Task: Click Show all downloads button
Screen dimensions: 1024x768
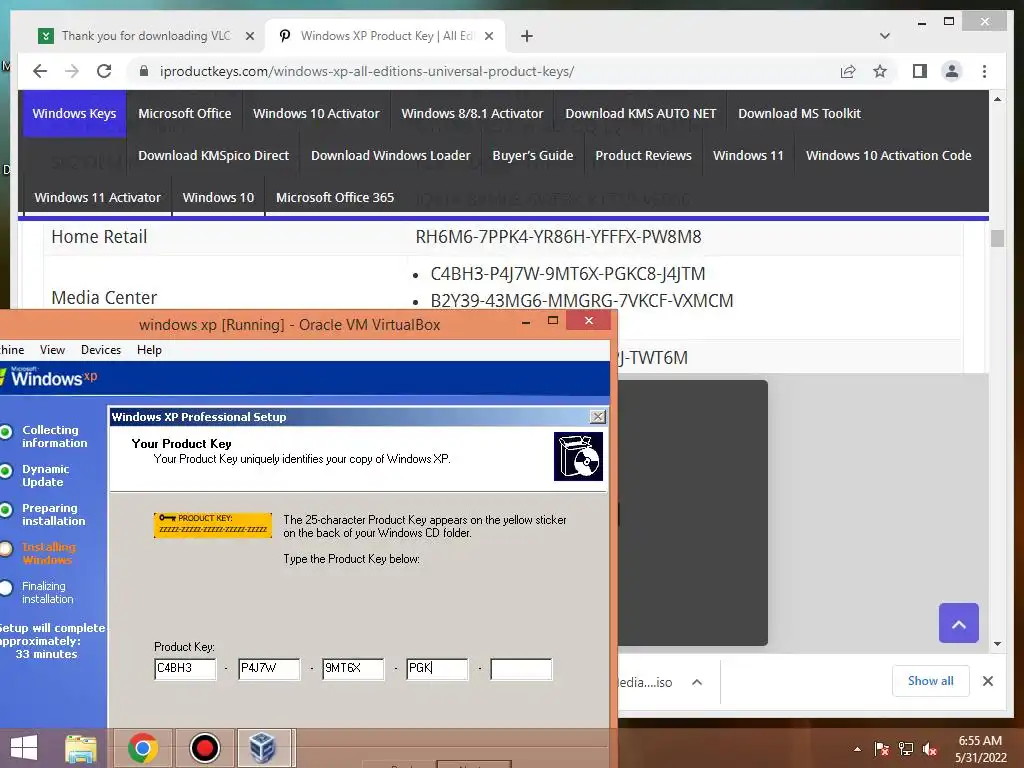Action: (x=931, y=681)
